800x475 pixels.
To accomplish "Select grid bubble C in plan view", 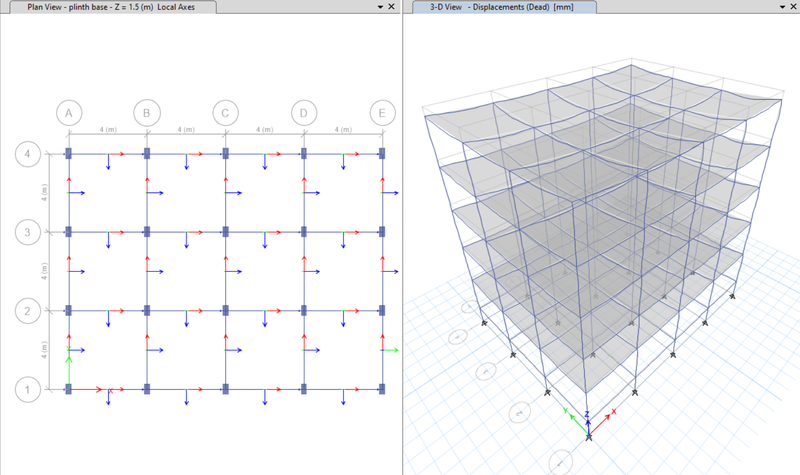I will [226, 113].
